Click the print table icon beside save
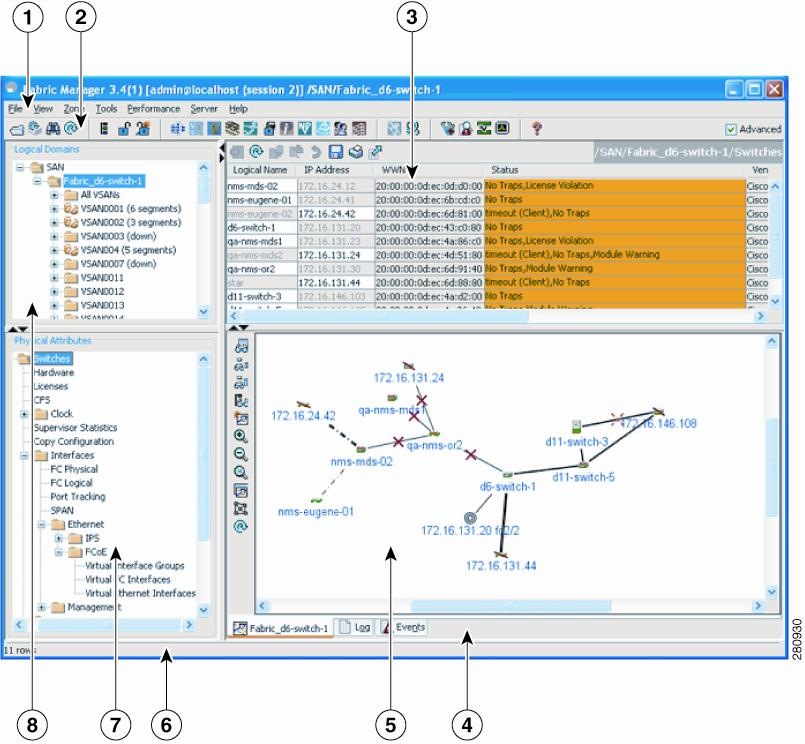The image size is (805, 744). (356, 152)
